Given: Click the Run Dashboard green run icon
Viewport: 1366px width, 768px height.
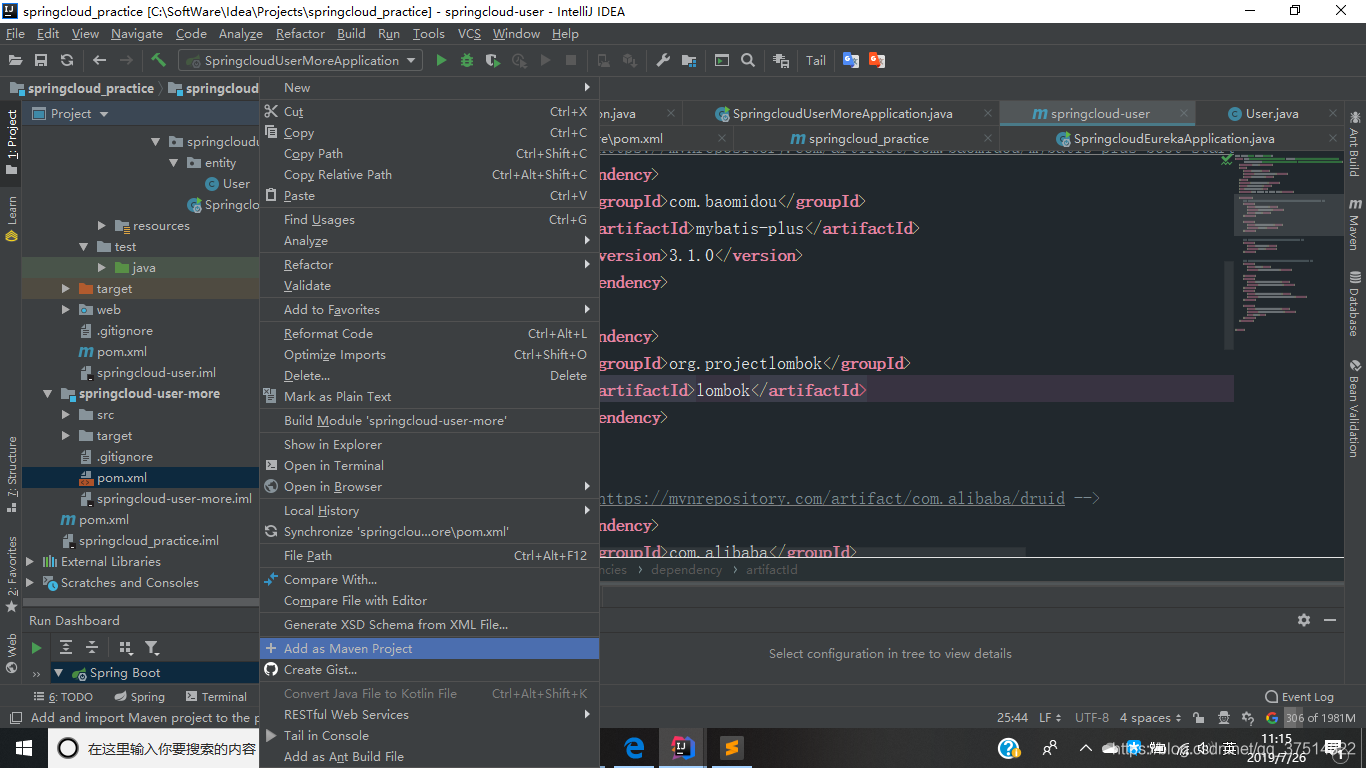Looking at the screenshot, I should pyautogui.click(x=37, y=648).
